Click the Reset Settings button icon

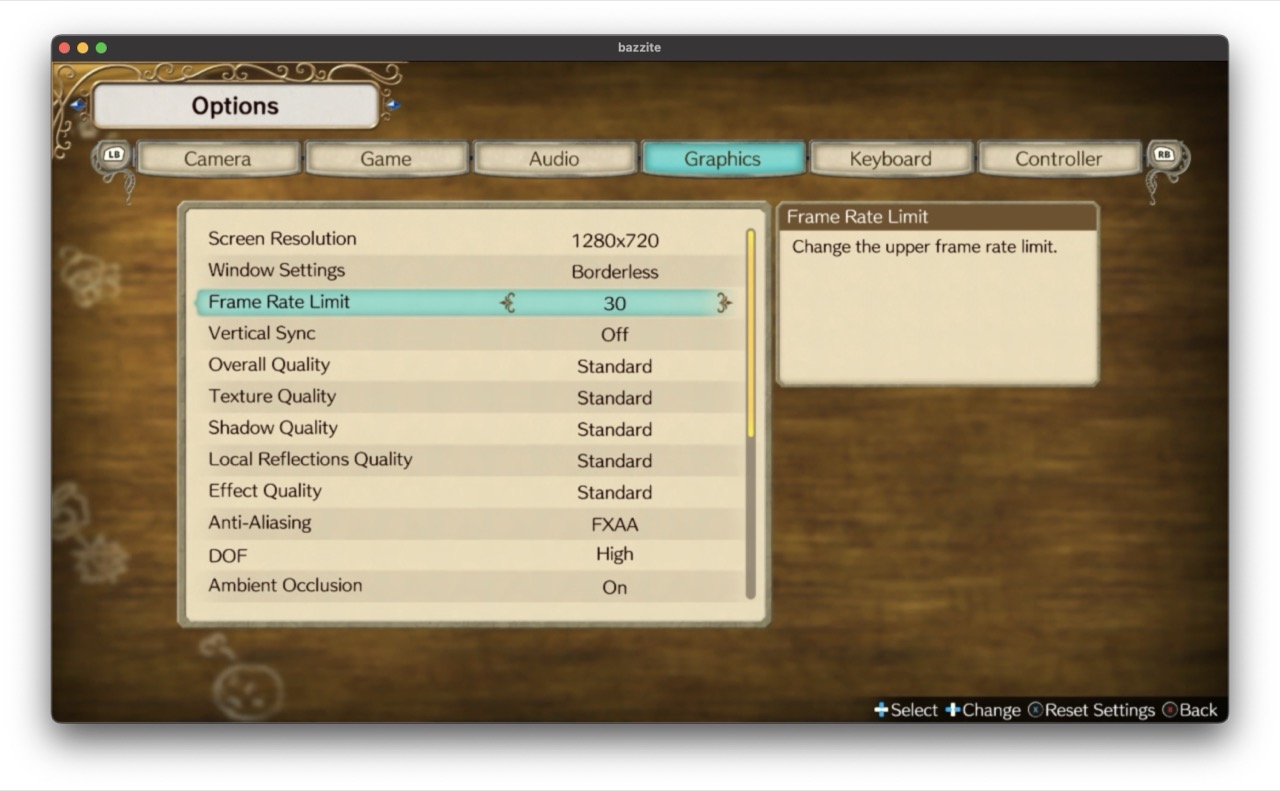[x=1035, y=710]
